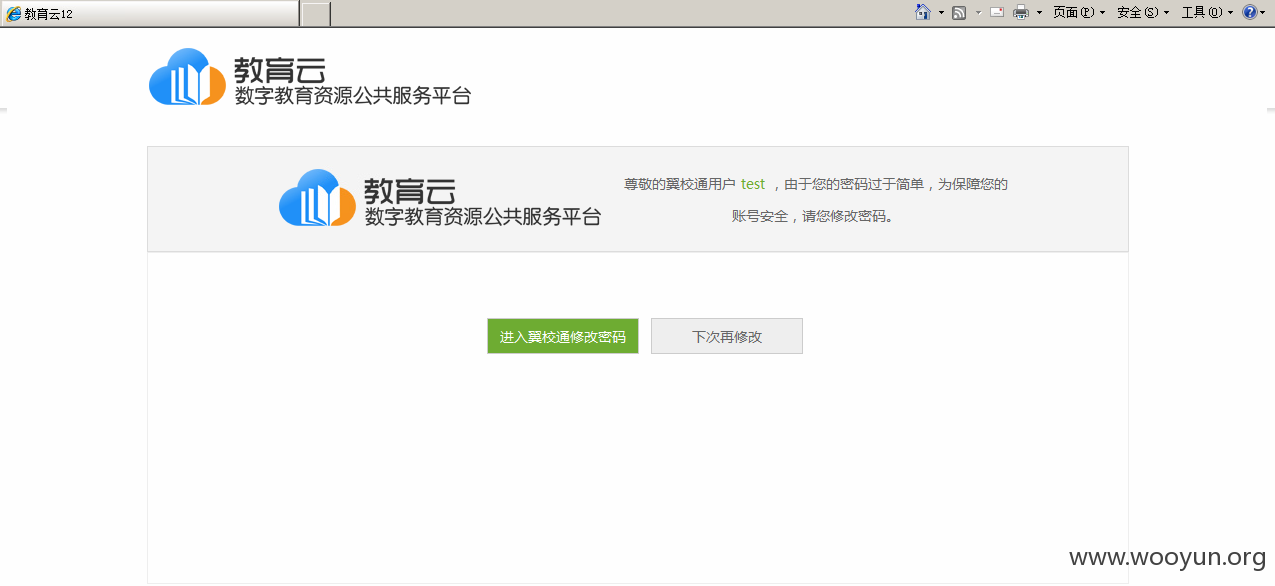The image size is (1275, 586).
Task: Open the Home button dropdown arrow
Action: point(941,13)
